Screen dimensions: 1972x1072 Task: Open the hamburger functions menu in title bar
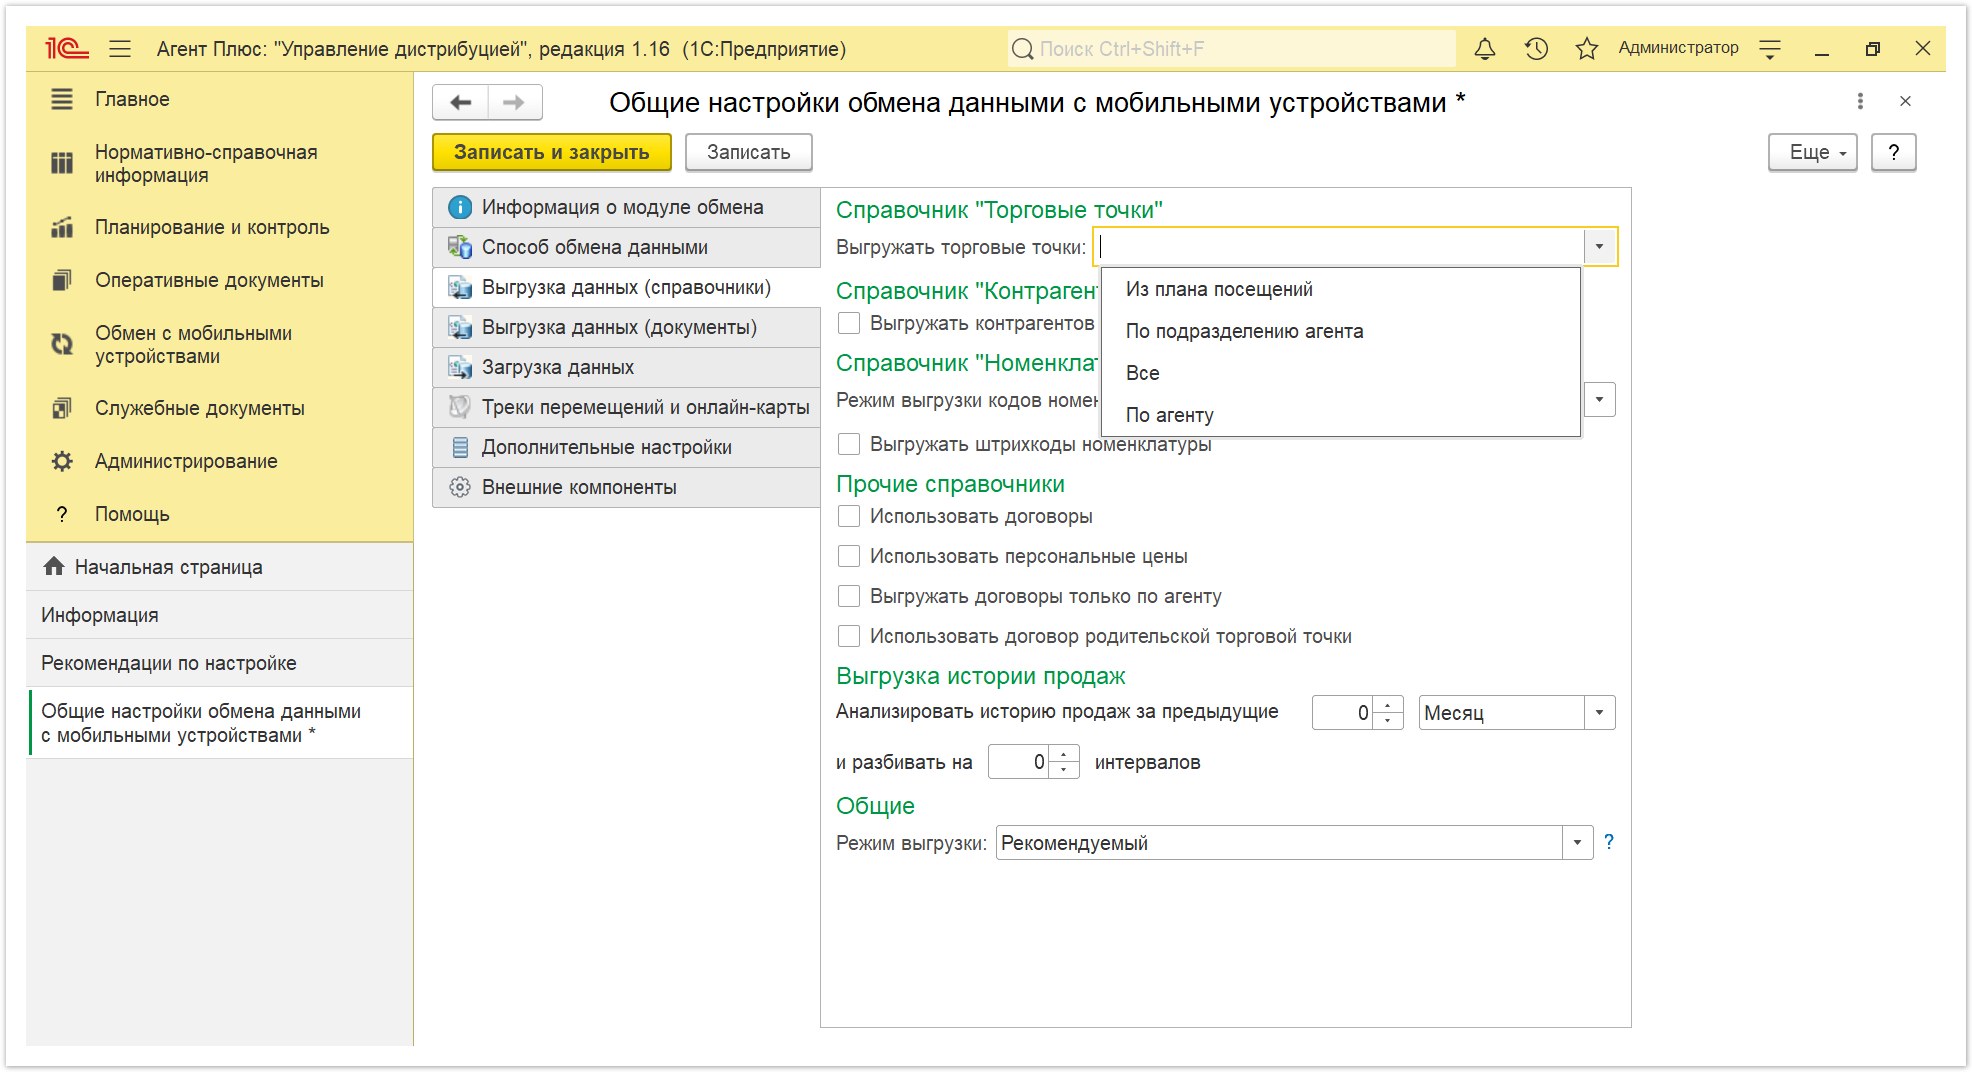[x=120, y=48]
